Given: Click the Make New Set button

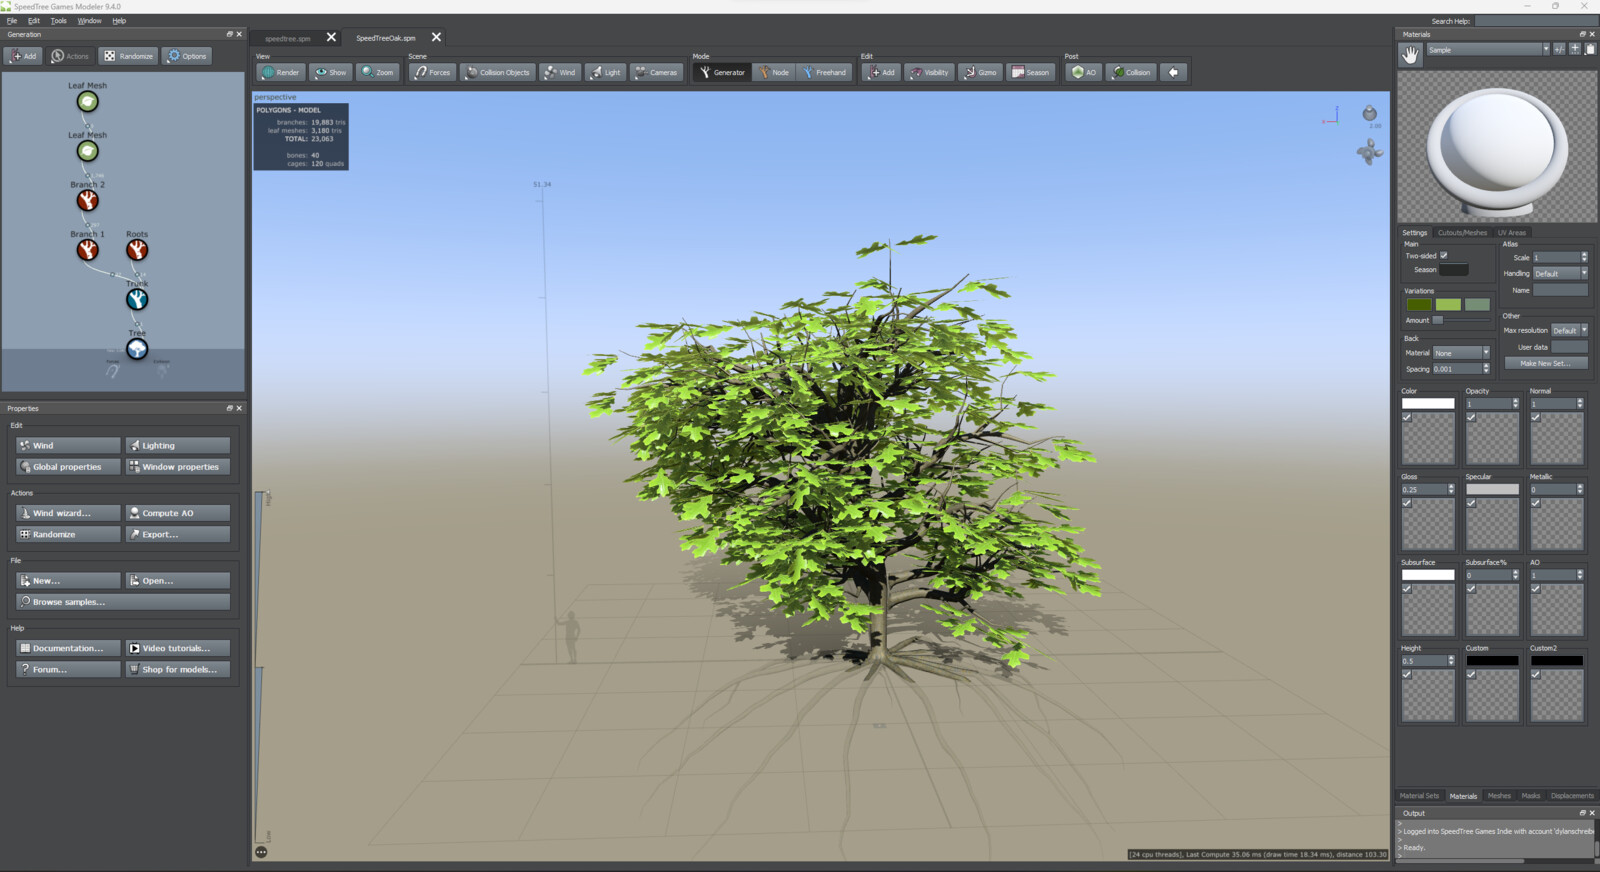Looking at the screenshot, I should coord(1545,363).
